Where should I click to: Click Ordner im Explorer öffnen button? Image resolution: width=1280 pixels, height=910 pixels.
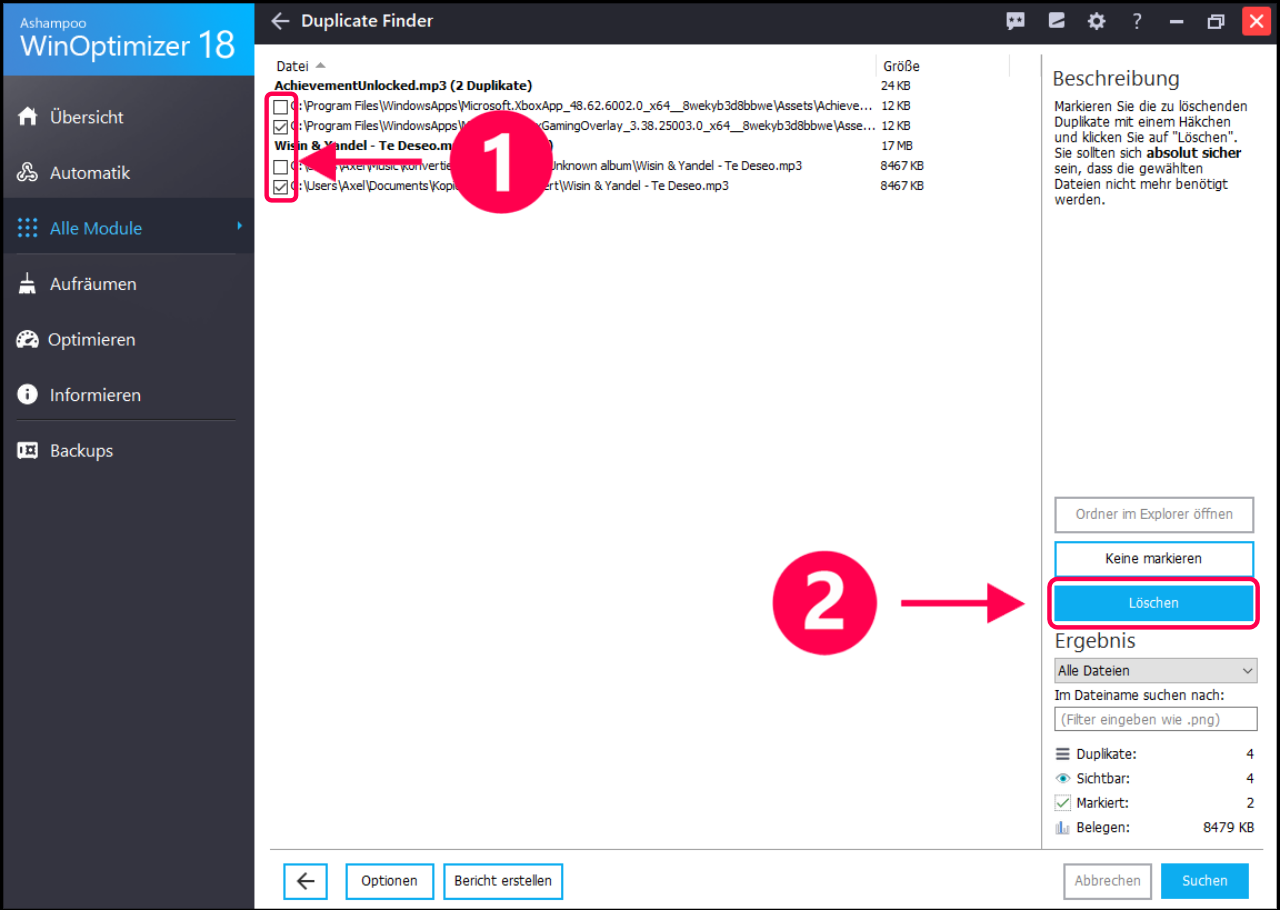(1154, 514)
